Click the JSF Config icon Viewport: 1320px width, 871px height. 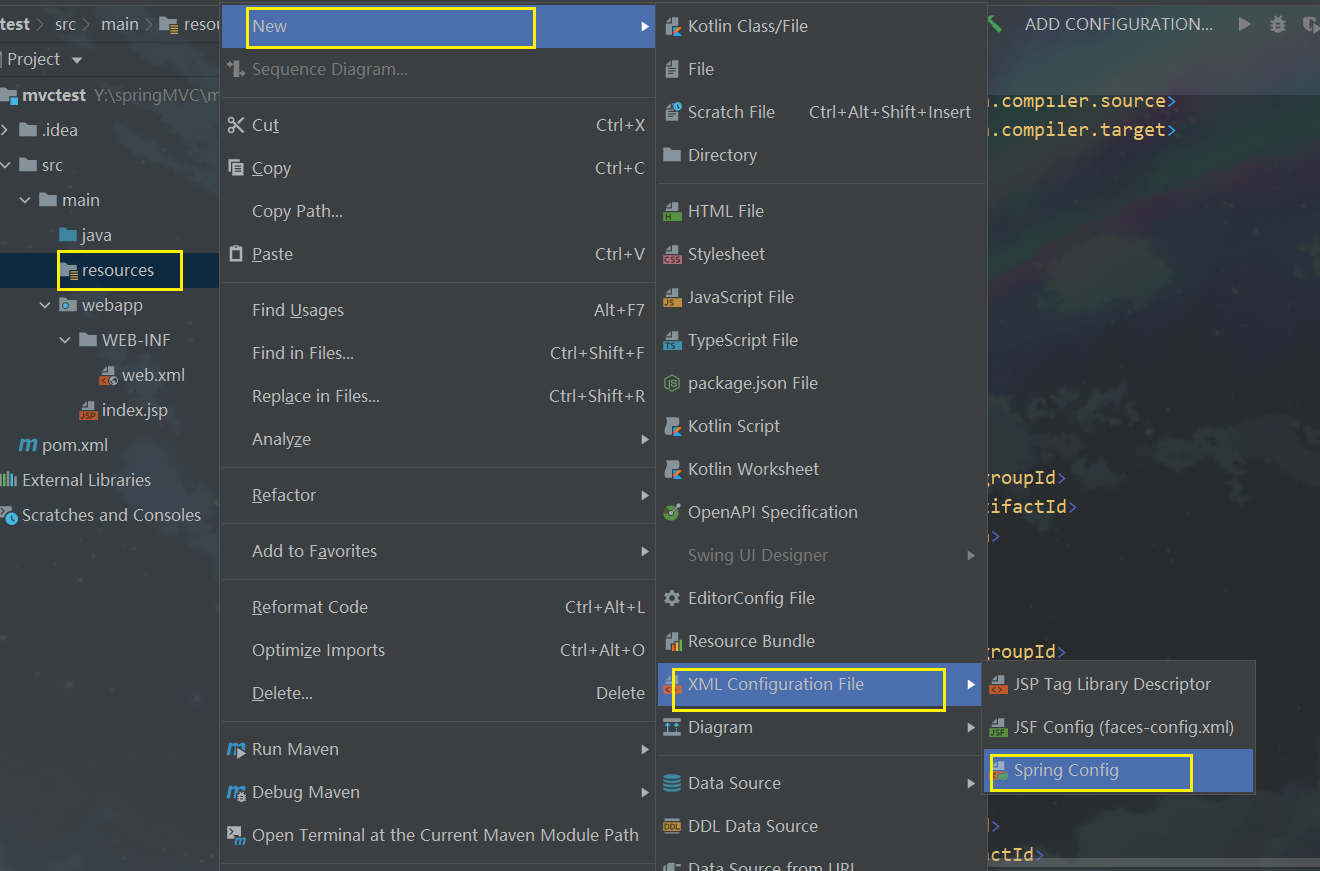(x=998, y=727)
